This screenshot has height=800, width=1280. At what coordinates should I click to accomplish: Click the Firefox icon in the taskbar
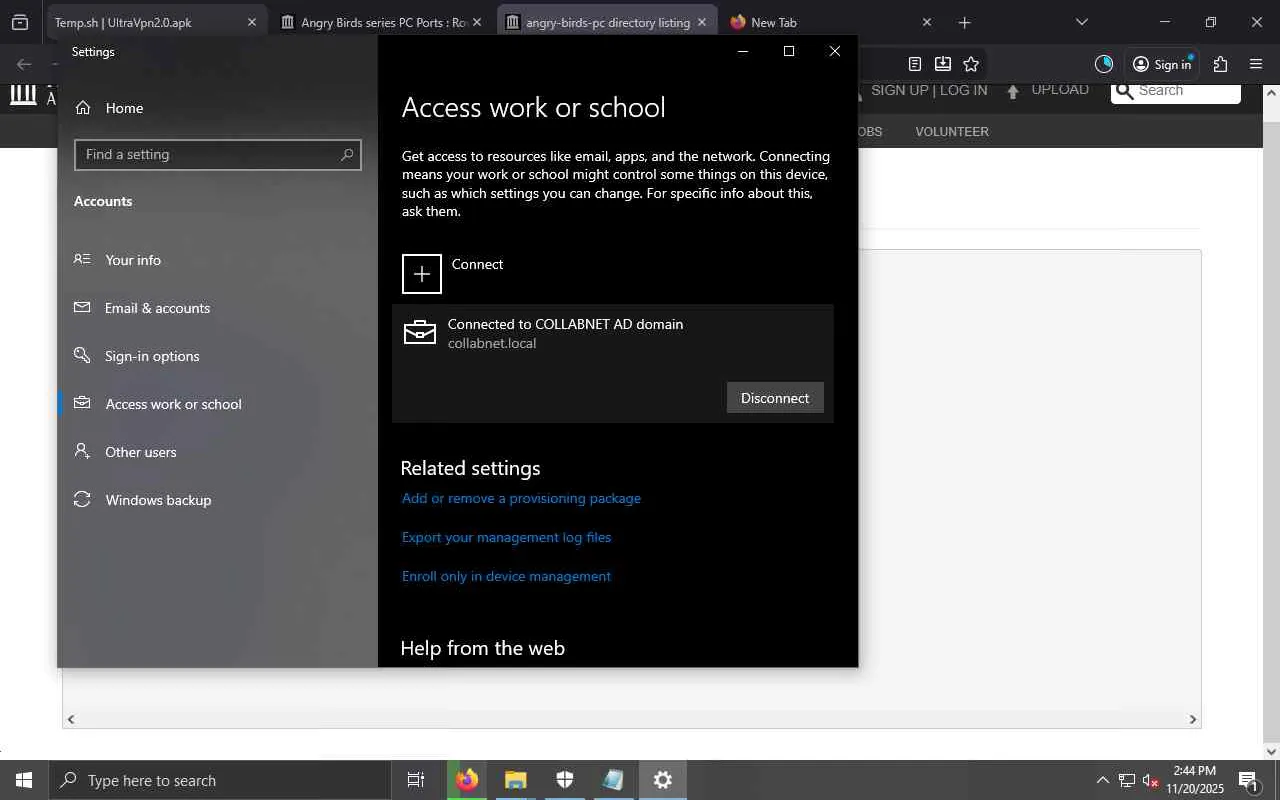pyautogui.click(x=466, y=780)
